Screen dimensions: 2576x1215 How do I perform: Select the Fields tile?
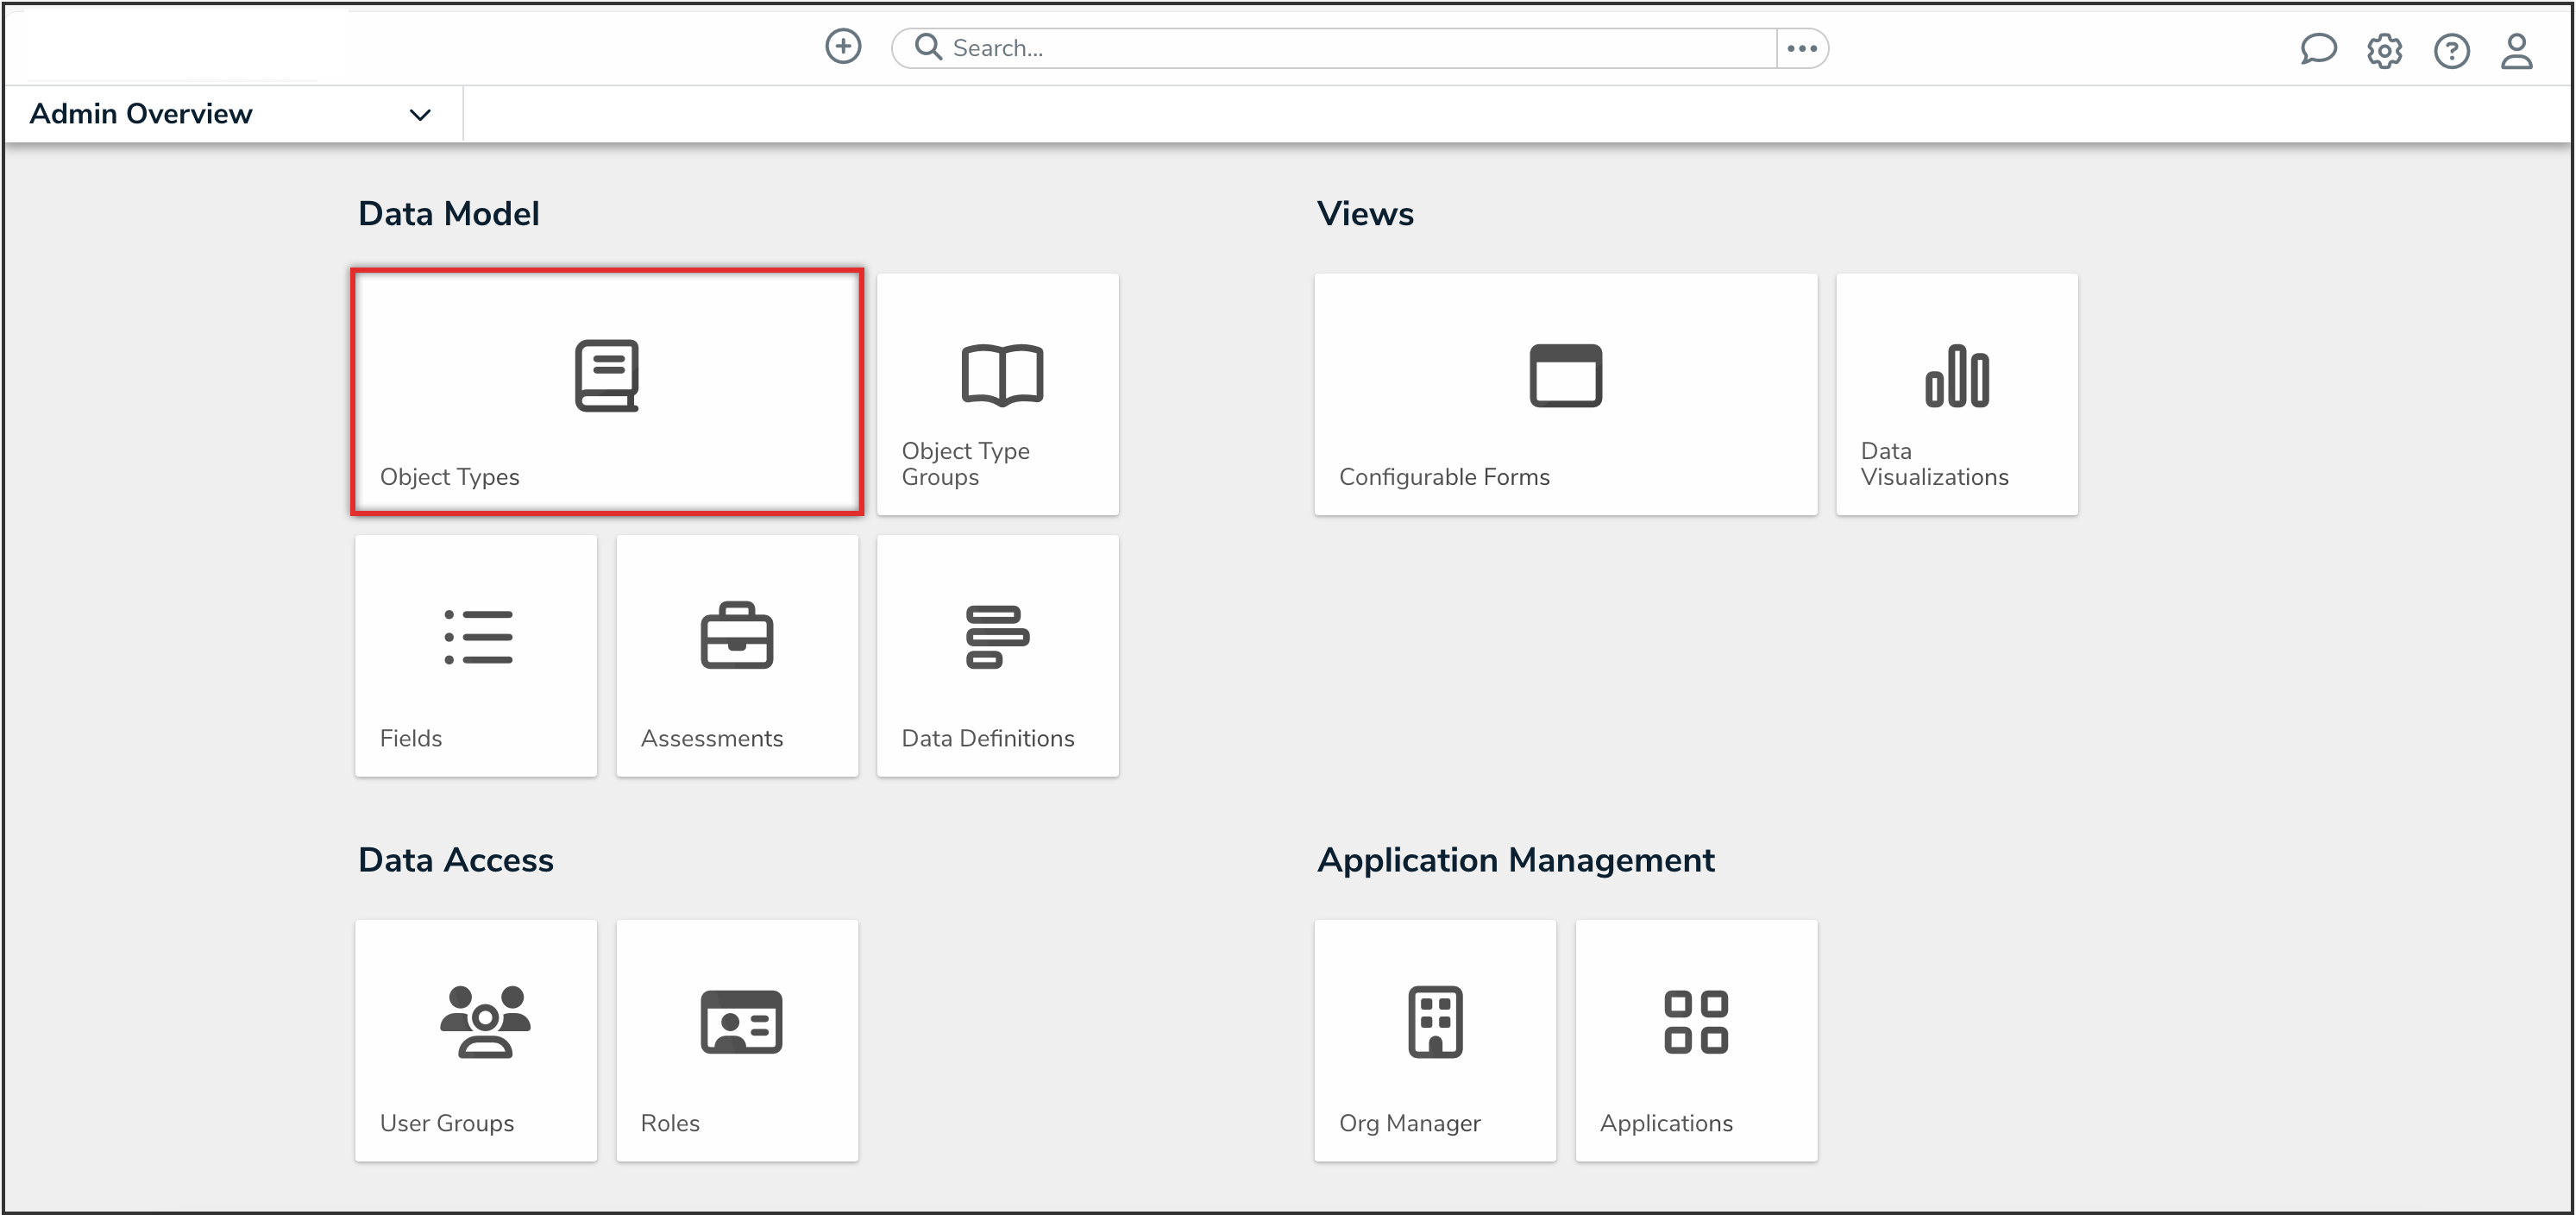[x=476, y=655]
